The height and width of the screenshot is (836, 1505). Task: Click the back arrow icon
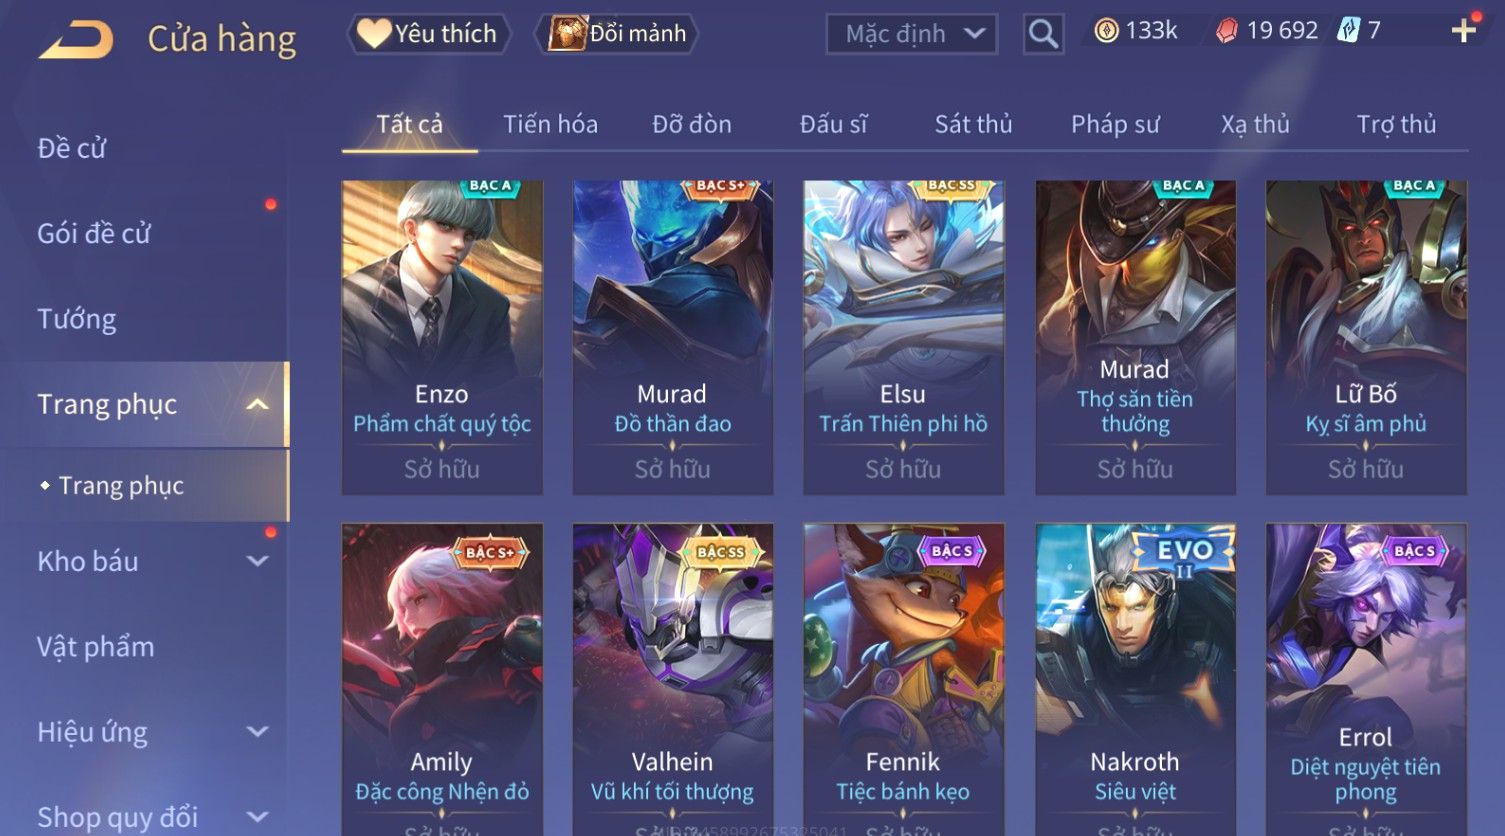(x=75, y=40)
